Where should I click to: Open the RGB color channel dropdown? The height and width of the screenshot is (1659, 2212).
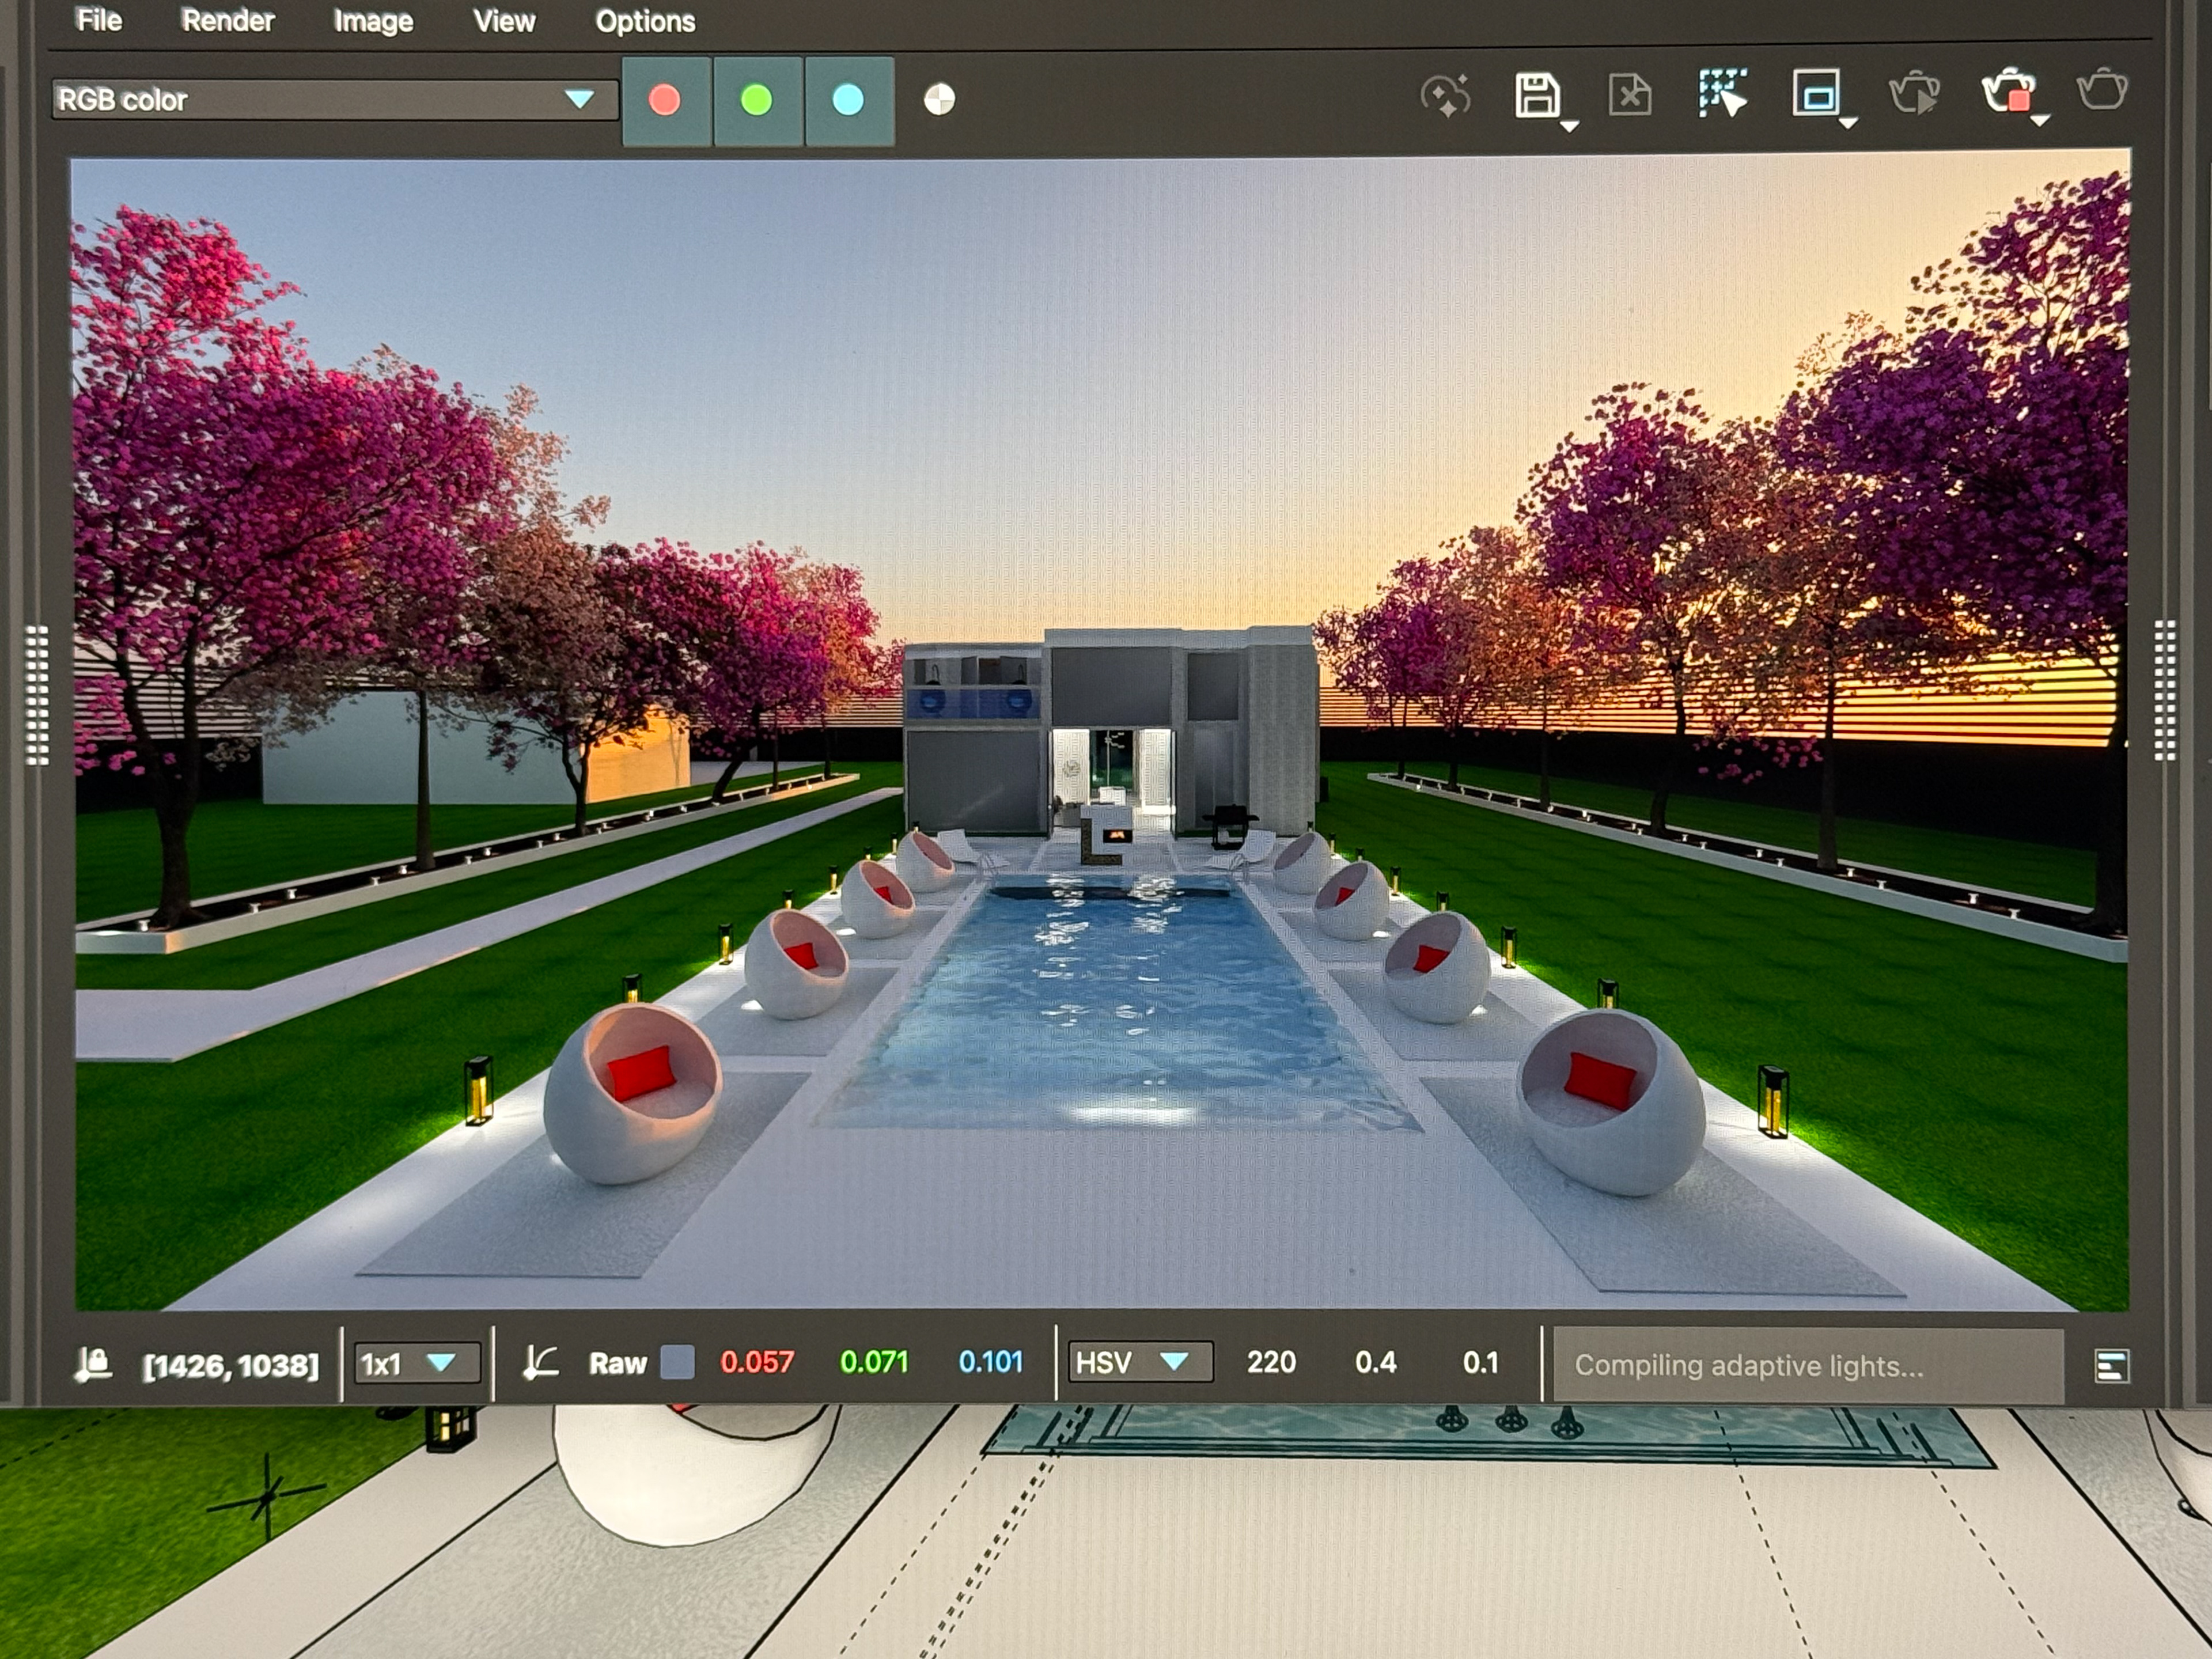(334, 100)
